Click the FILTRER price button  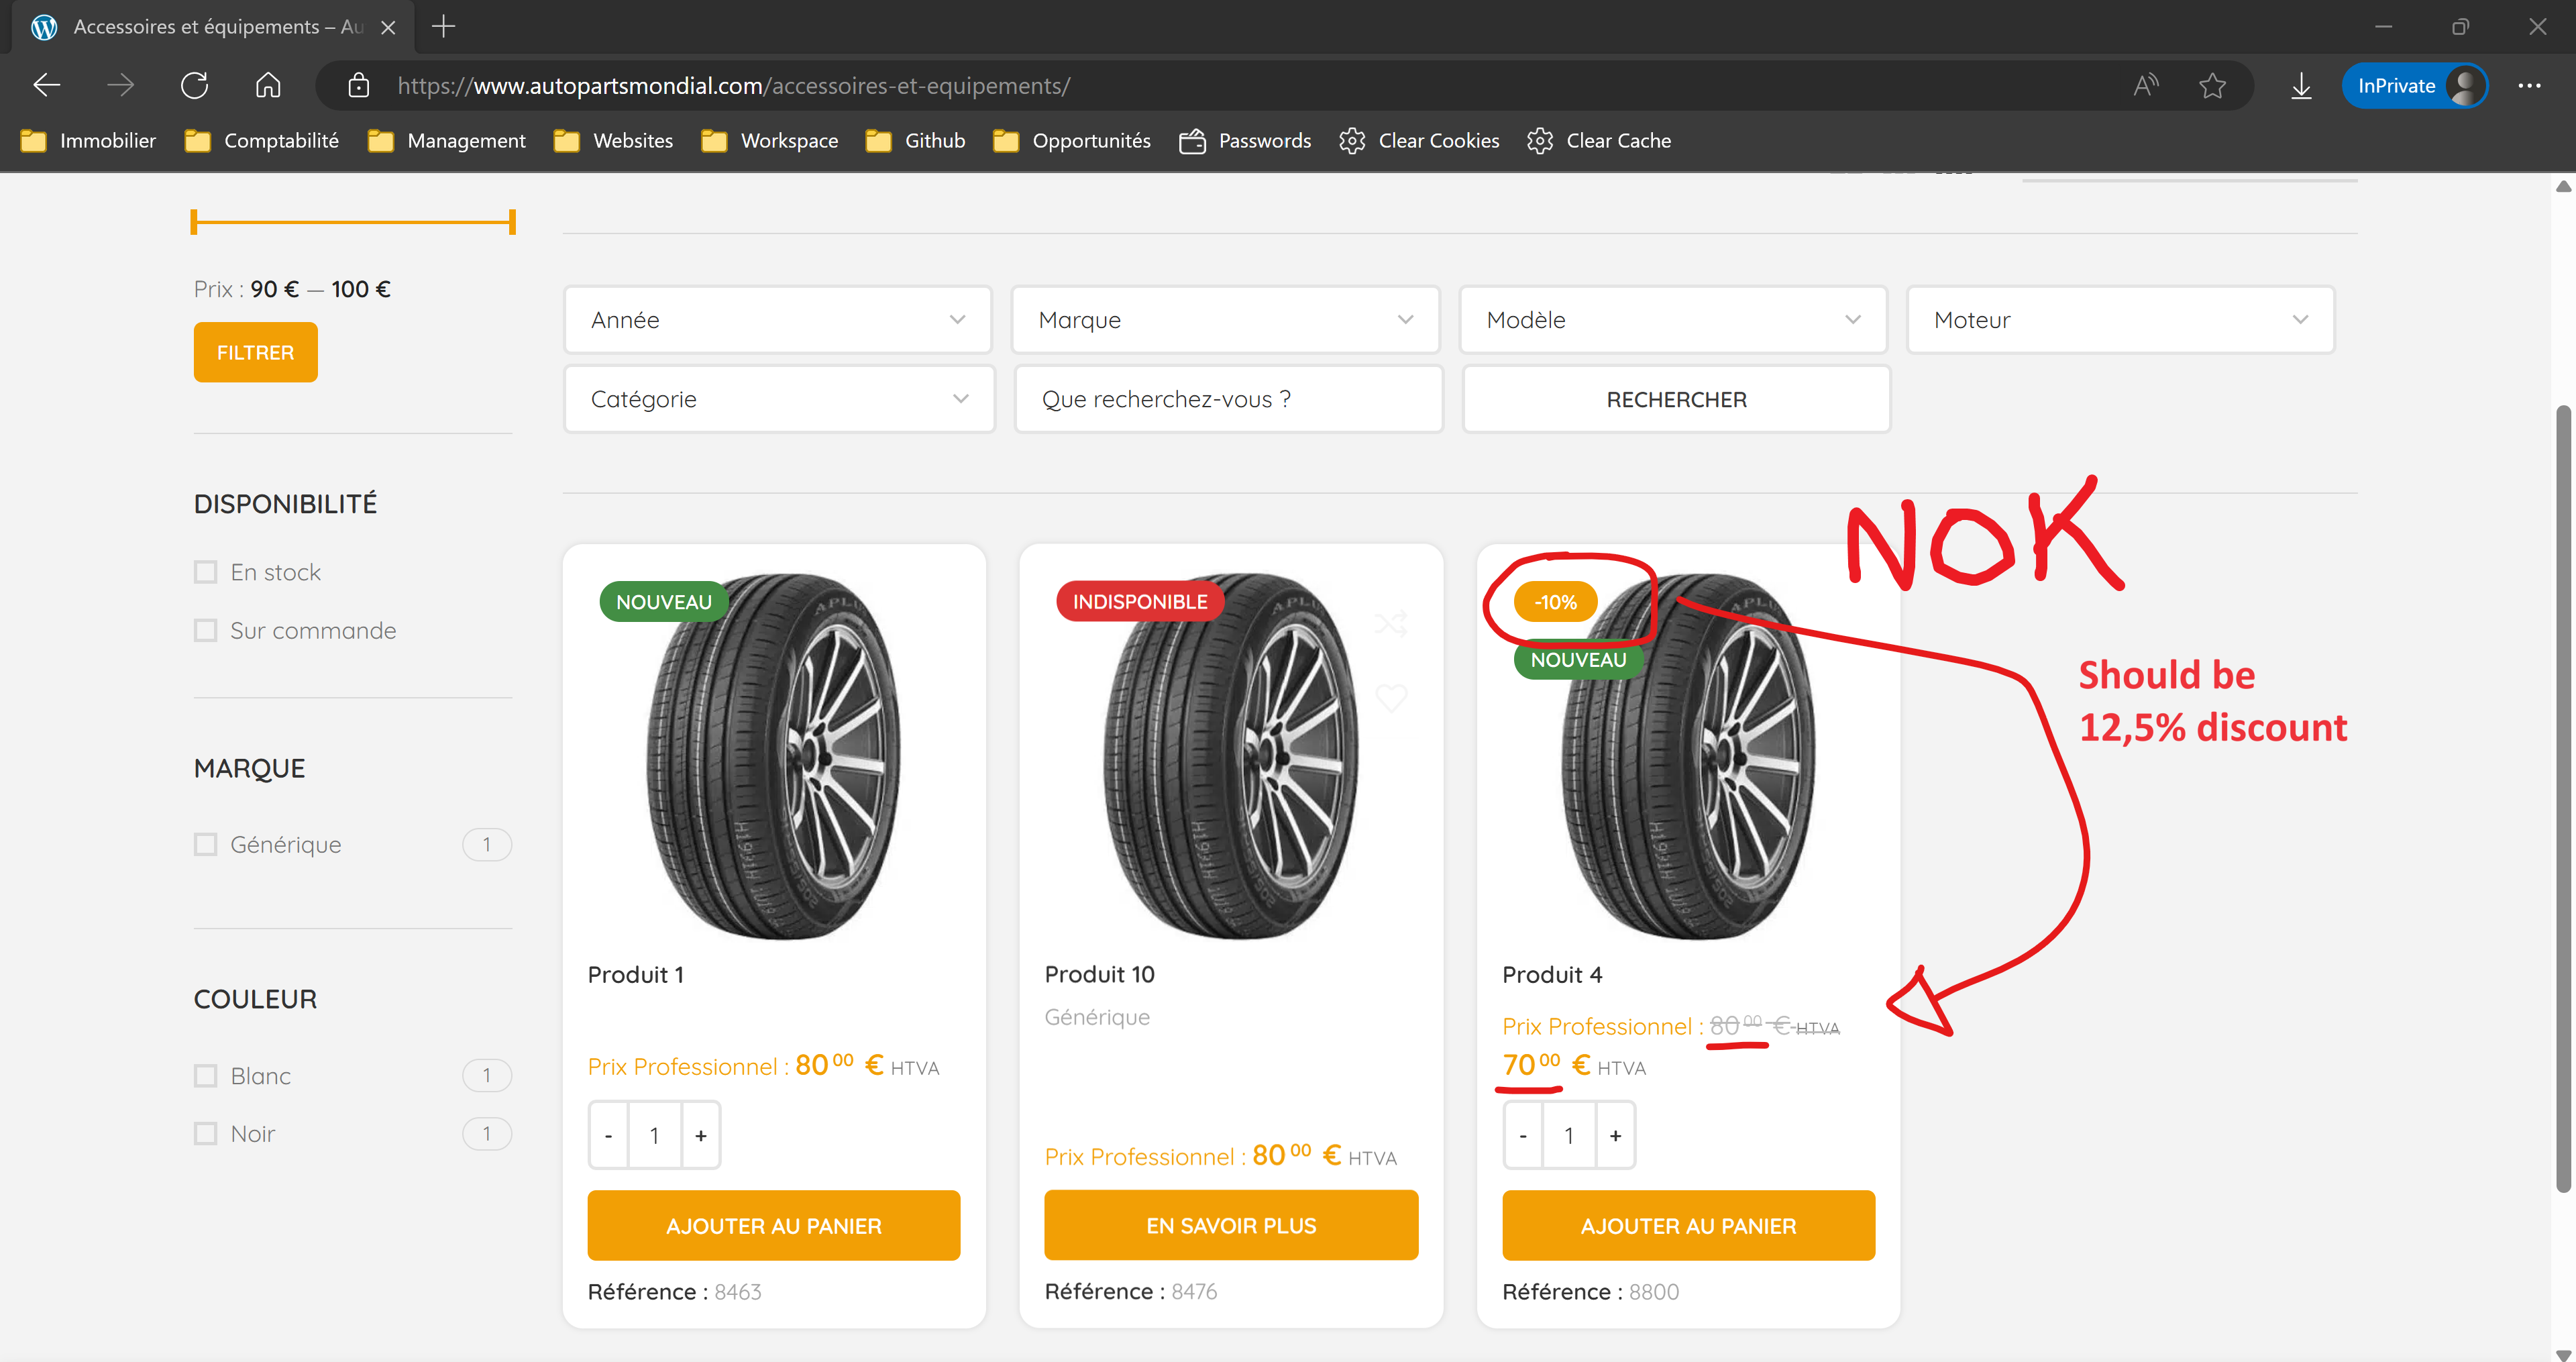255,352
